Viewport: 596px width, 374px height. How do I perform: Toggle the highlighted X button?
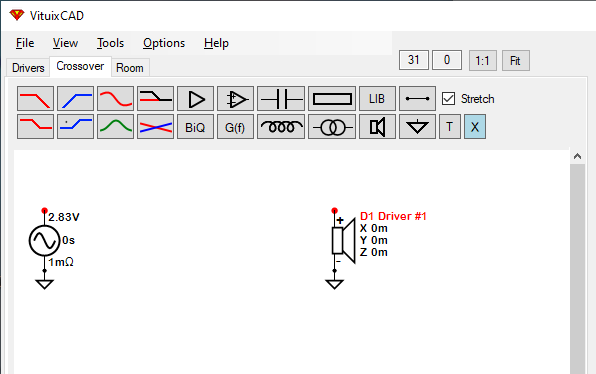475,127
